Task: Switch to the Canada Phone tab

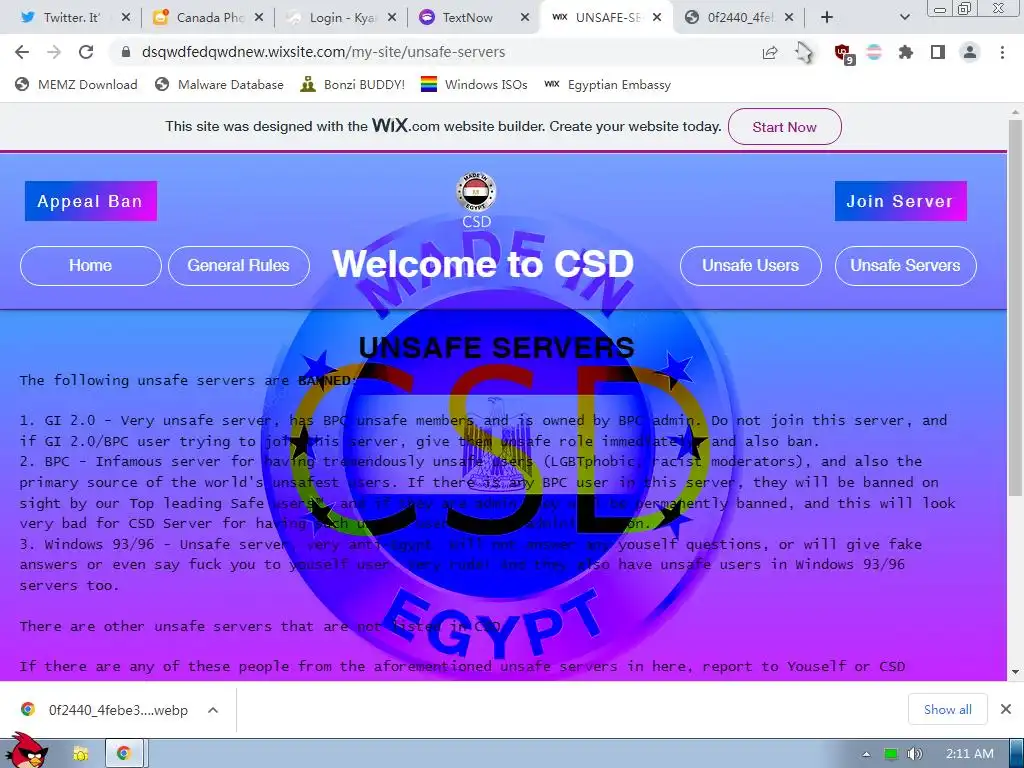Action: pyautogui.click(x=206, y=18)
